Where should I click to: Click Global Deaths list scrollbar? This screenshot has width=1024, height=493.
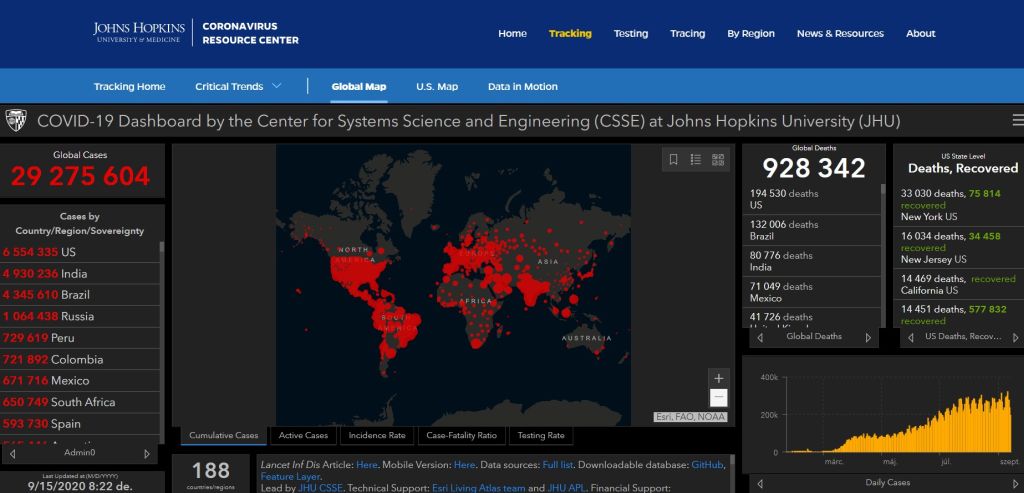click(x=883, y=255)
